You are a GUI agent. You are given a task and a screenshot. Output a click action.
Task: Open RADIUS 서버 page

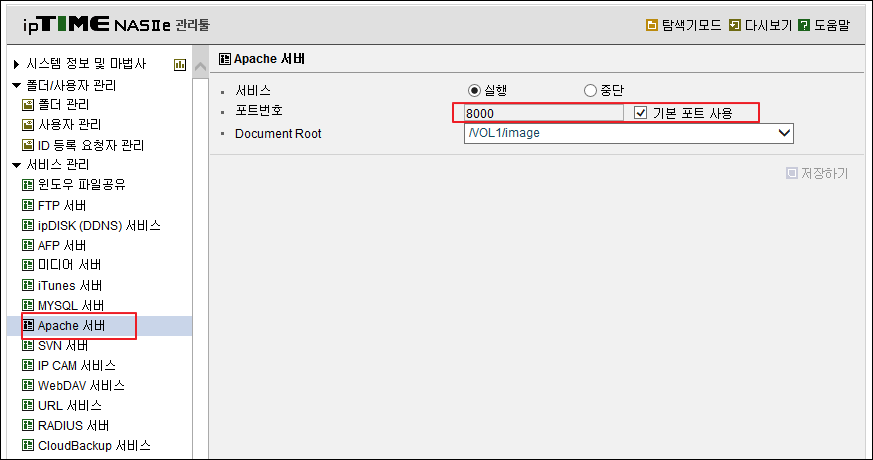[x=73, y=425]
